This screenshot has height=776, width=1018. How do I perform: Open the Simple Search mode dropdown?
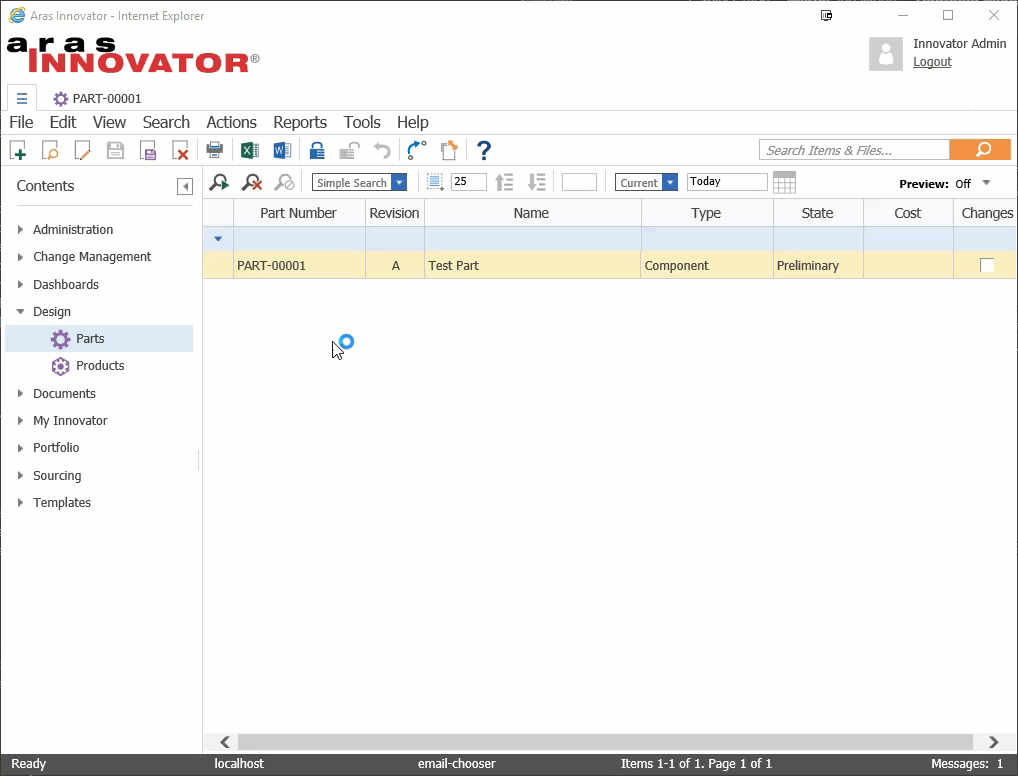click(x=400, y=182)
